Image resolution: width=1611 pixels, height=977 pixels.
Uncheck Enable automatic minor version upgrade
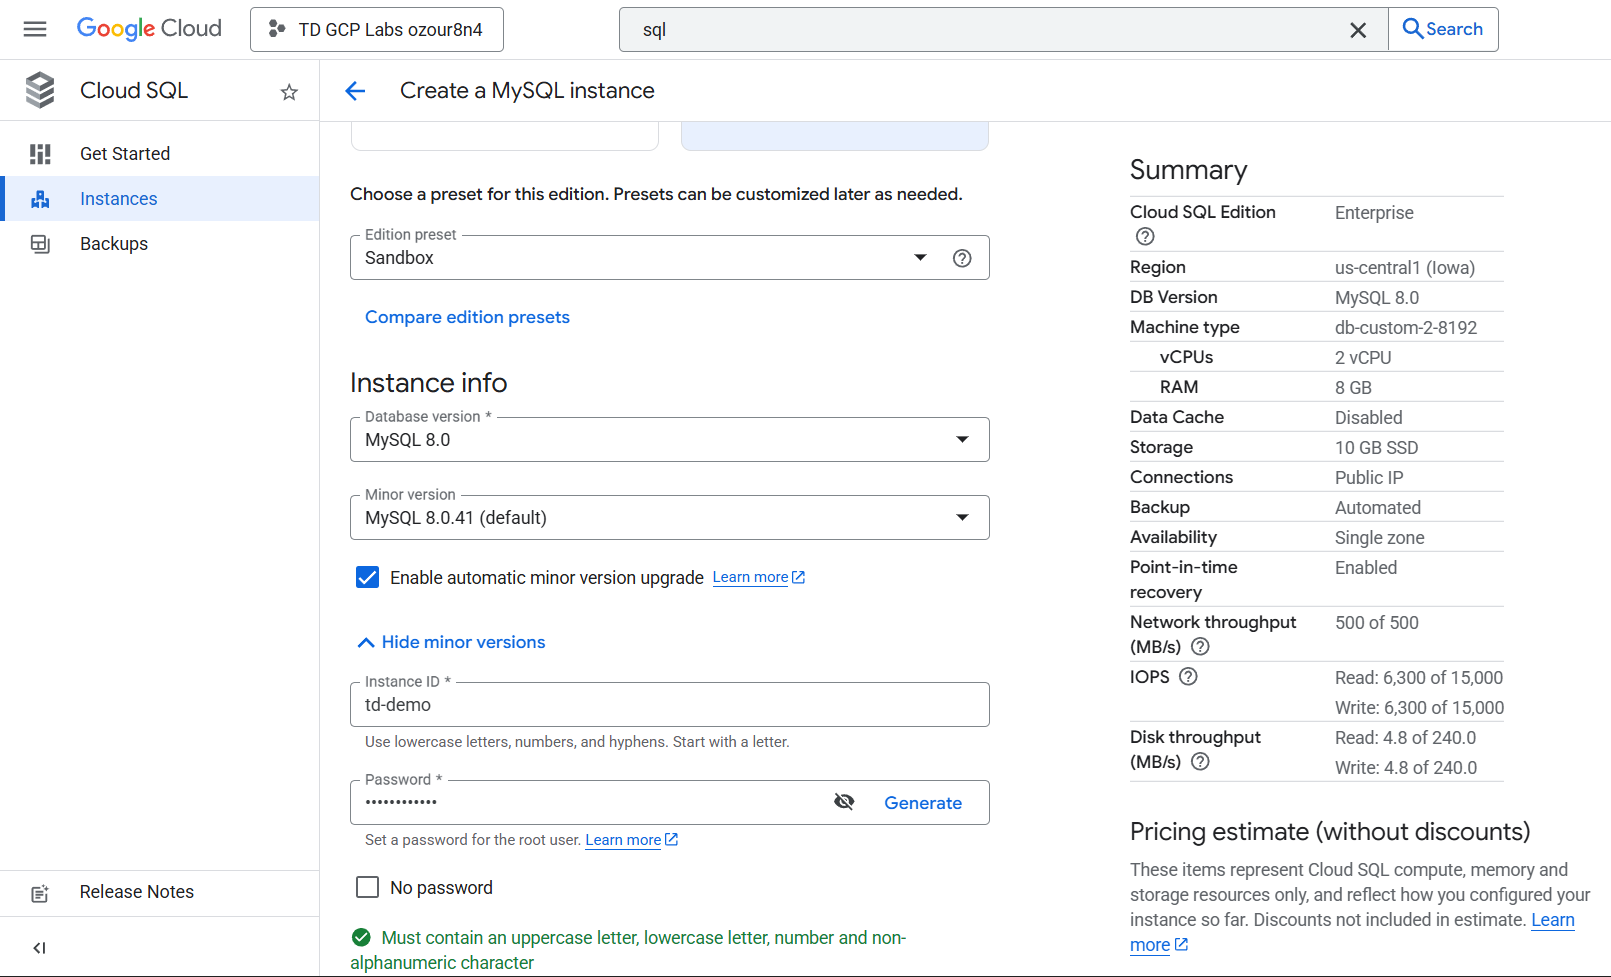point(368,578)
